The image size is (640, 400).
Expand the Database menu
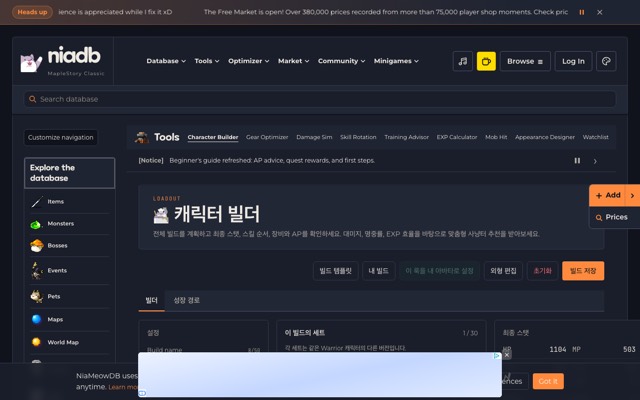click(x=166, y=61)
